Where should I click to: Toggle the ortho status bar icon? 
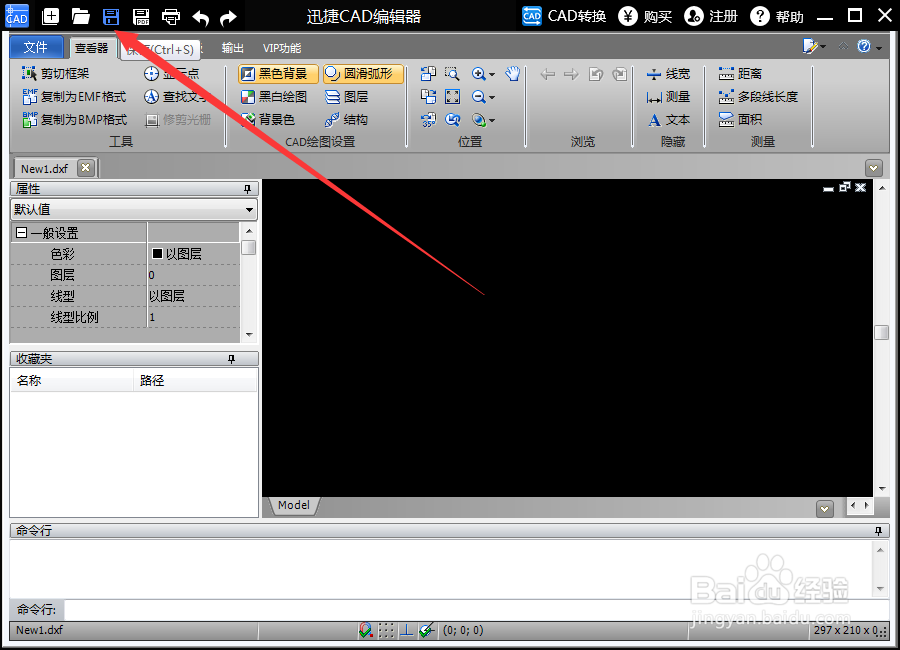point(406,630)
